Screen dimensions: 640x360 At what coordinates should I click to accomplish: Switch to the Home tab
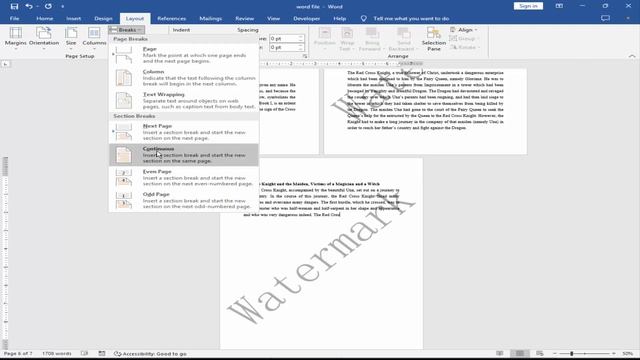point(44,18)
